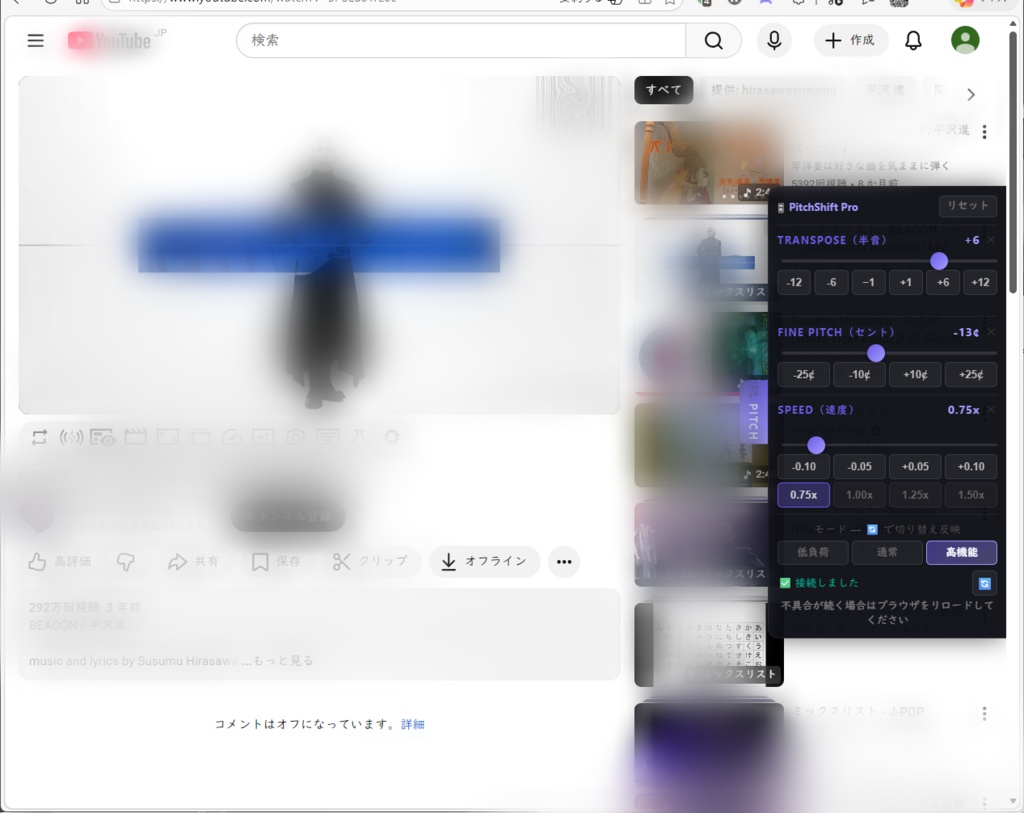1024x813 pixels.
Task: Toggle the video loop icon below the player
Action: click(x=39, y=436)
